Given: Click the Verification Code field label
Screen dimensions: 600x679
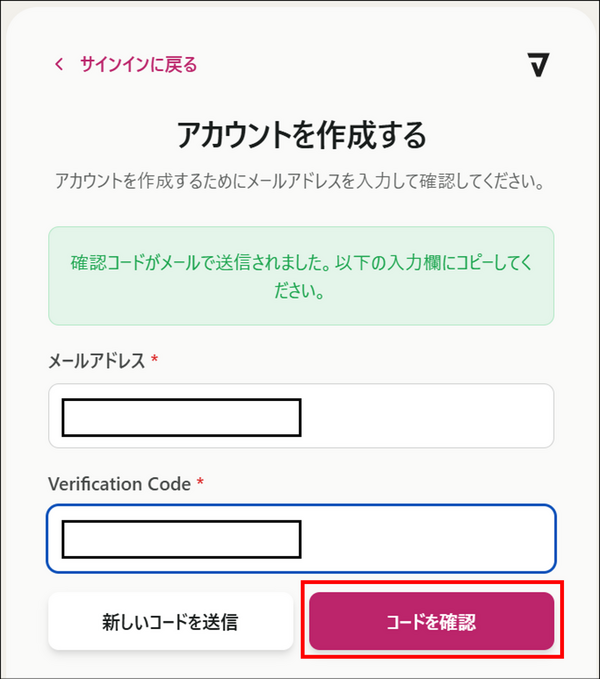Looking at the screenshot, I should point(118,483).
